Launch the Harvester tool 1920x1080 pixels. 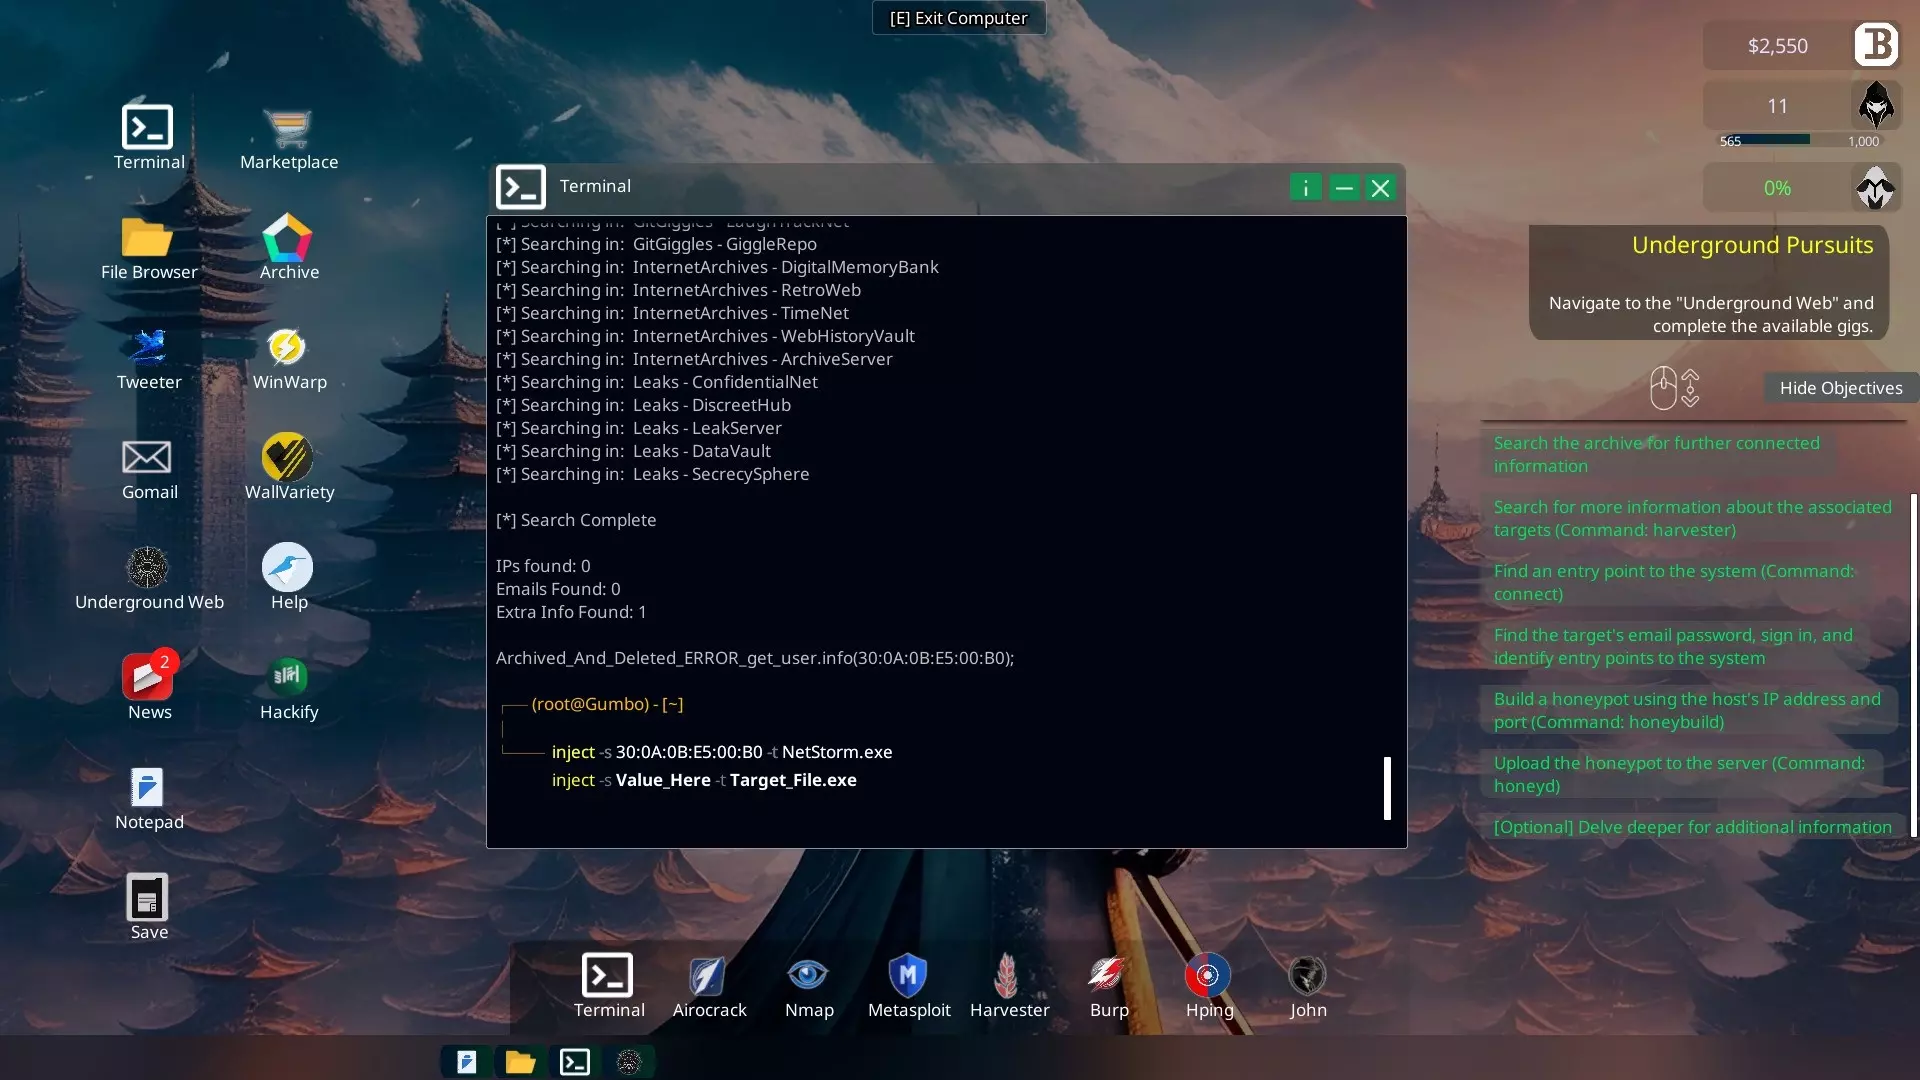1008,977
